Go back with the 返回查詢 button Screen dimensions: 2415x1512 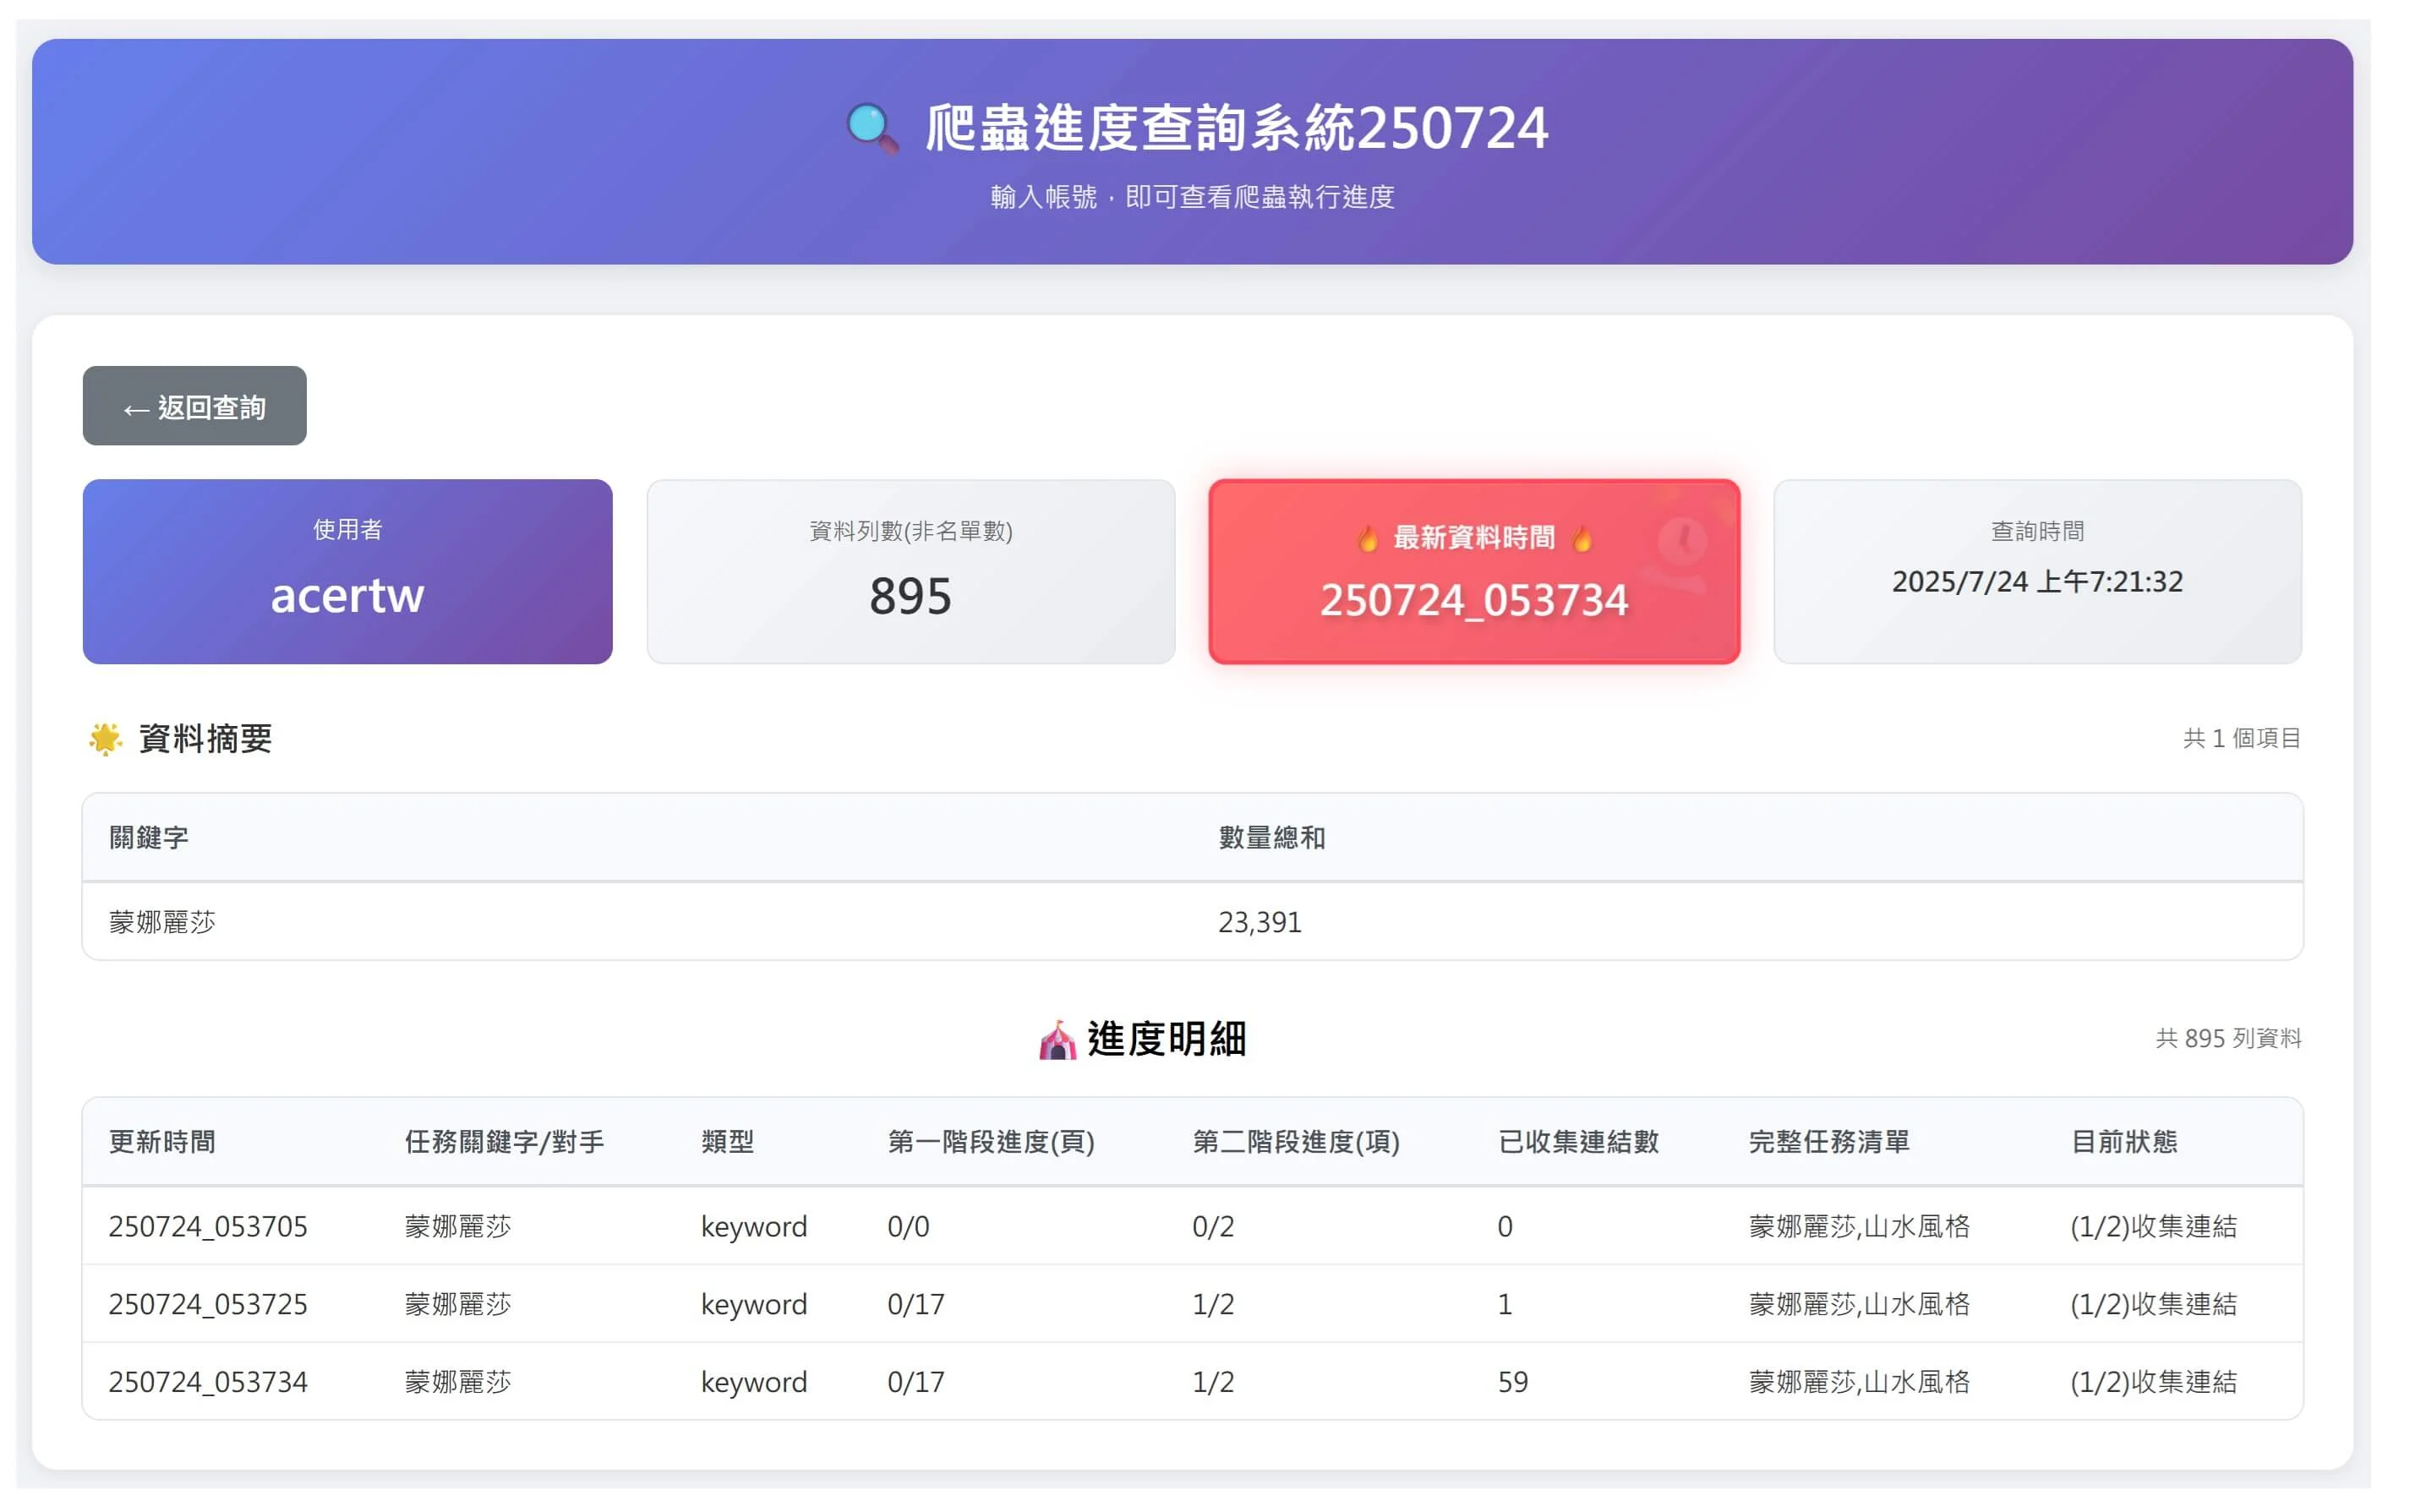tap(194, 406)
